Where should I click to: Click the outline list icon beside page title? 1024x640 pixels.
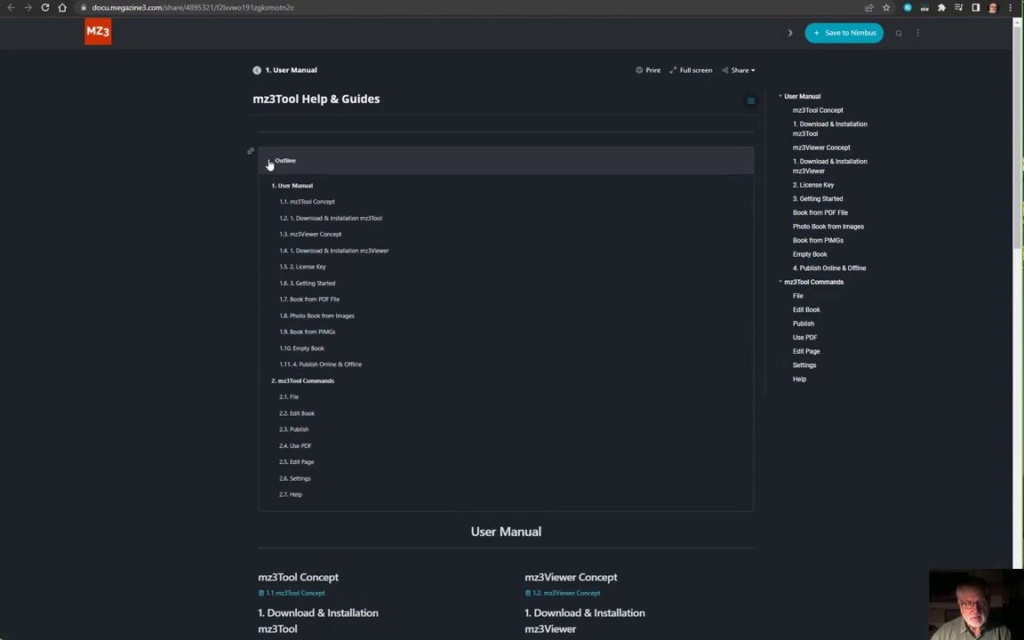(751, 101)
